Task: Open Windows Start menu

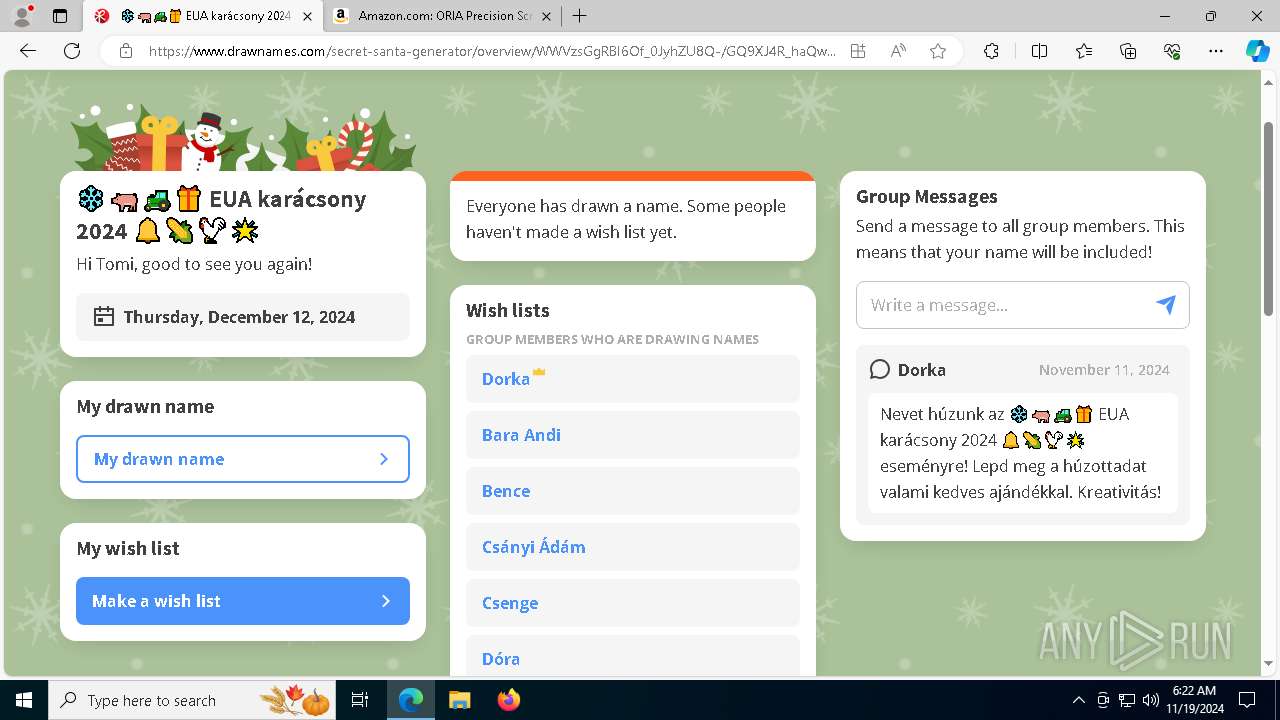Action: [x=24, y=700]
